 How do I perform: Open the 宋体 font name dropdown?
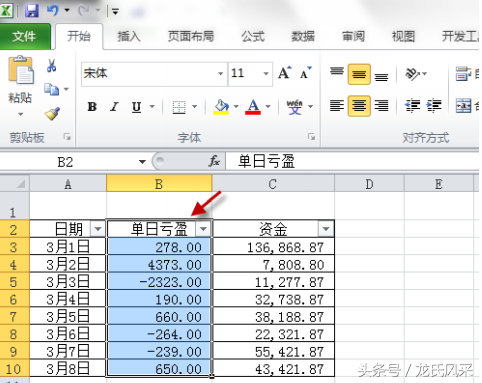point(220,74)
